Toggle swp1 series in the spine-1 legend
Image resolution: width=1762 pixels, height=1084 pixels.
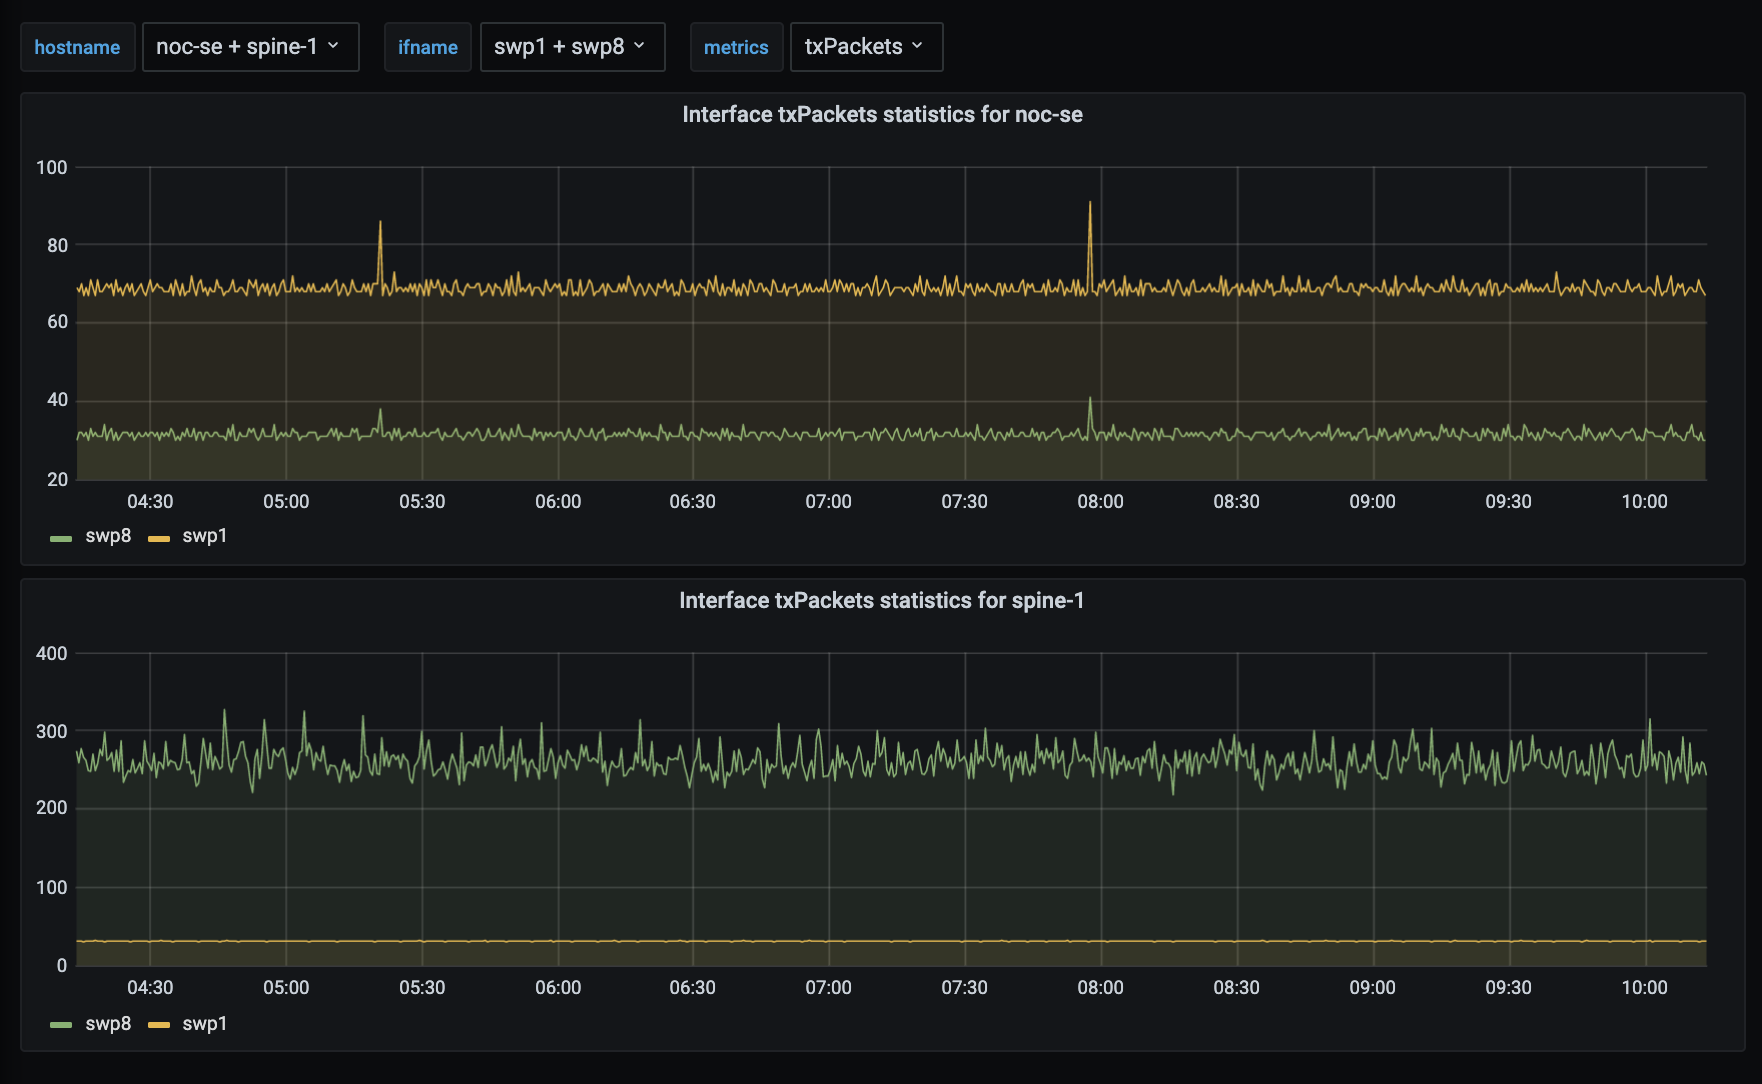click(x=204, y=1024)
